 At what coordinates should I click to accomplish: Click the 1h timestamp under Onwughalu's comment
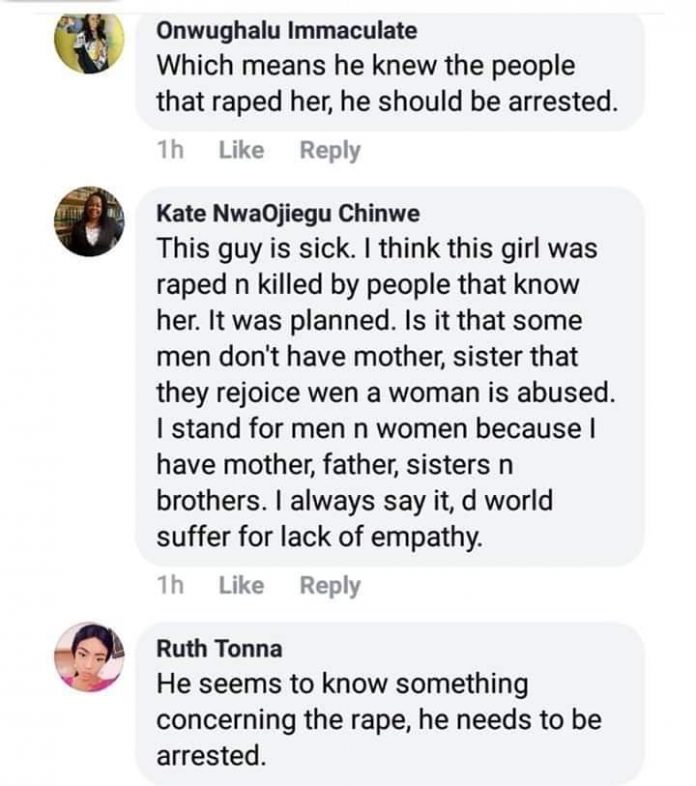(171, 151)
